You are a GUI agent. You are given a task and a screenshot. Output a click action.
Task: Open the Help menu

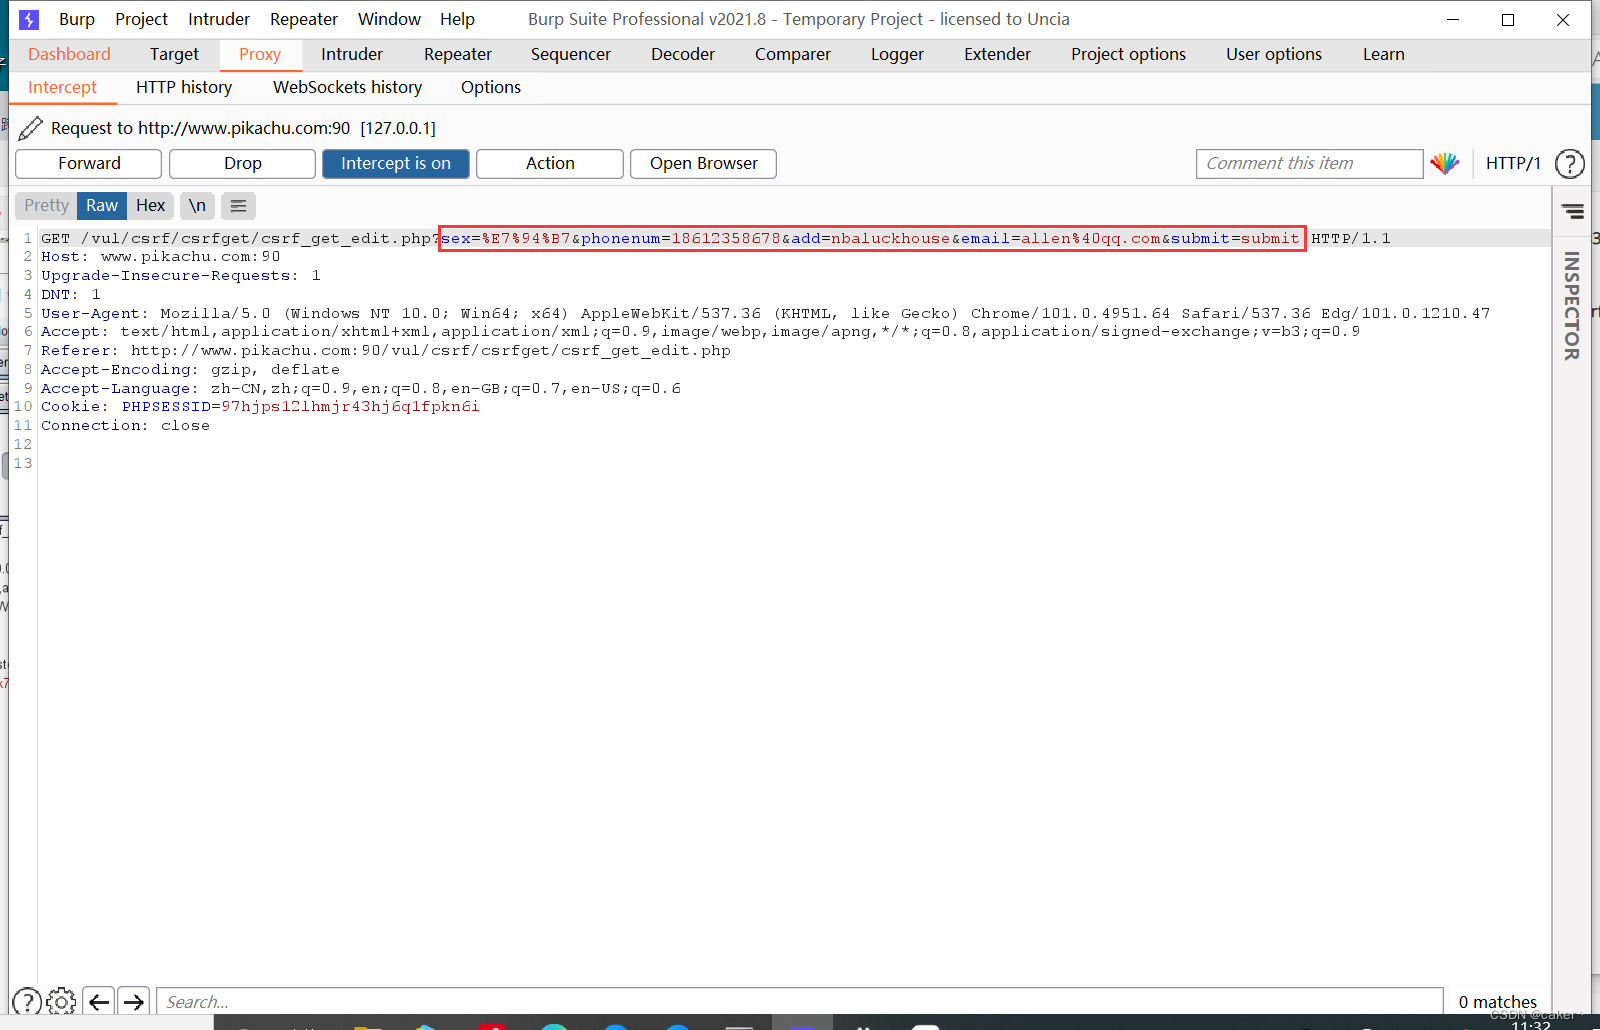point(457,19)
